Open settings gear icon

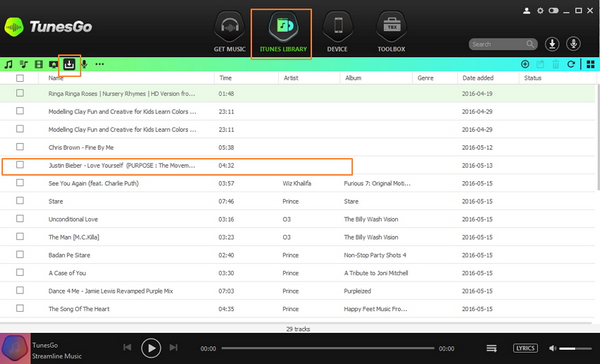(540, 11)
